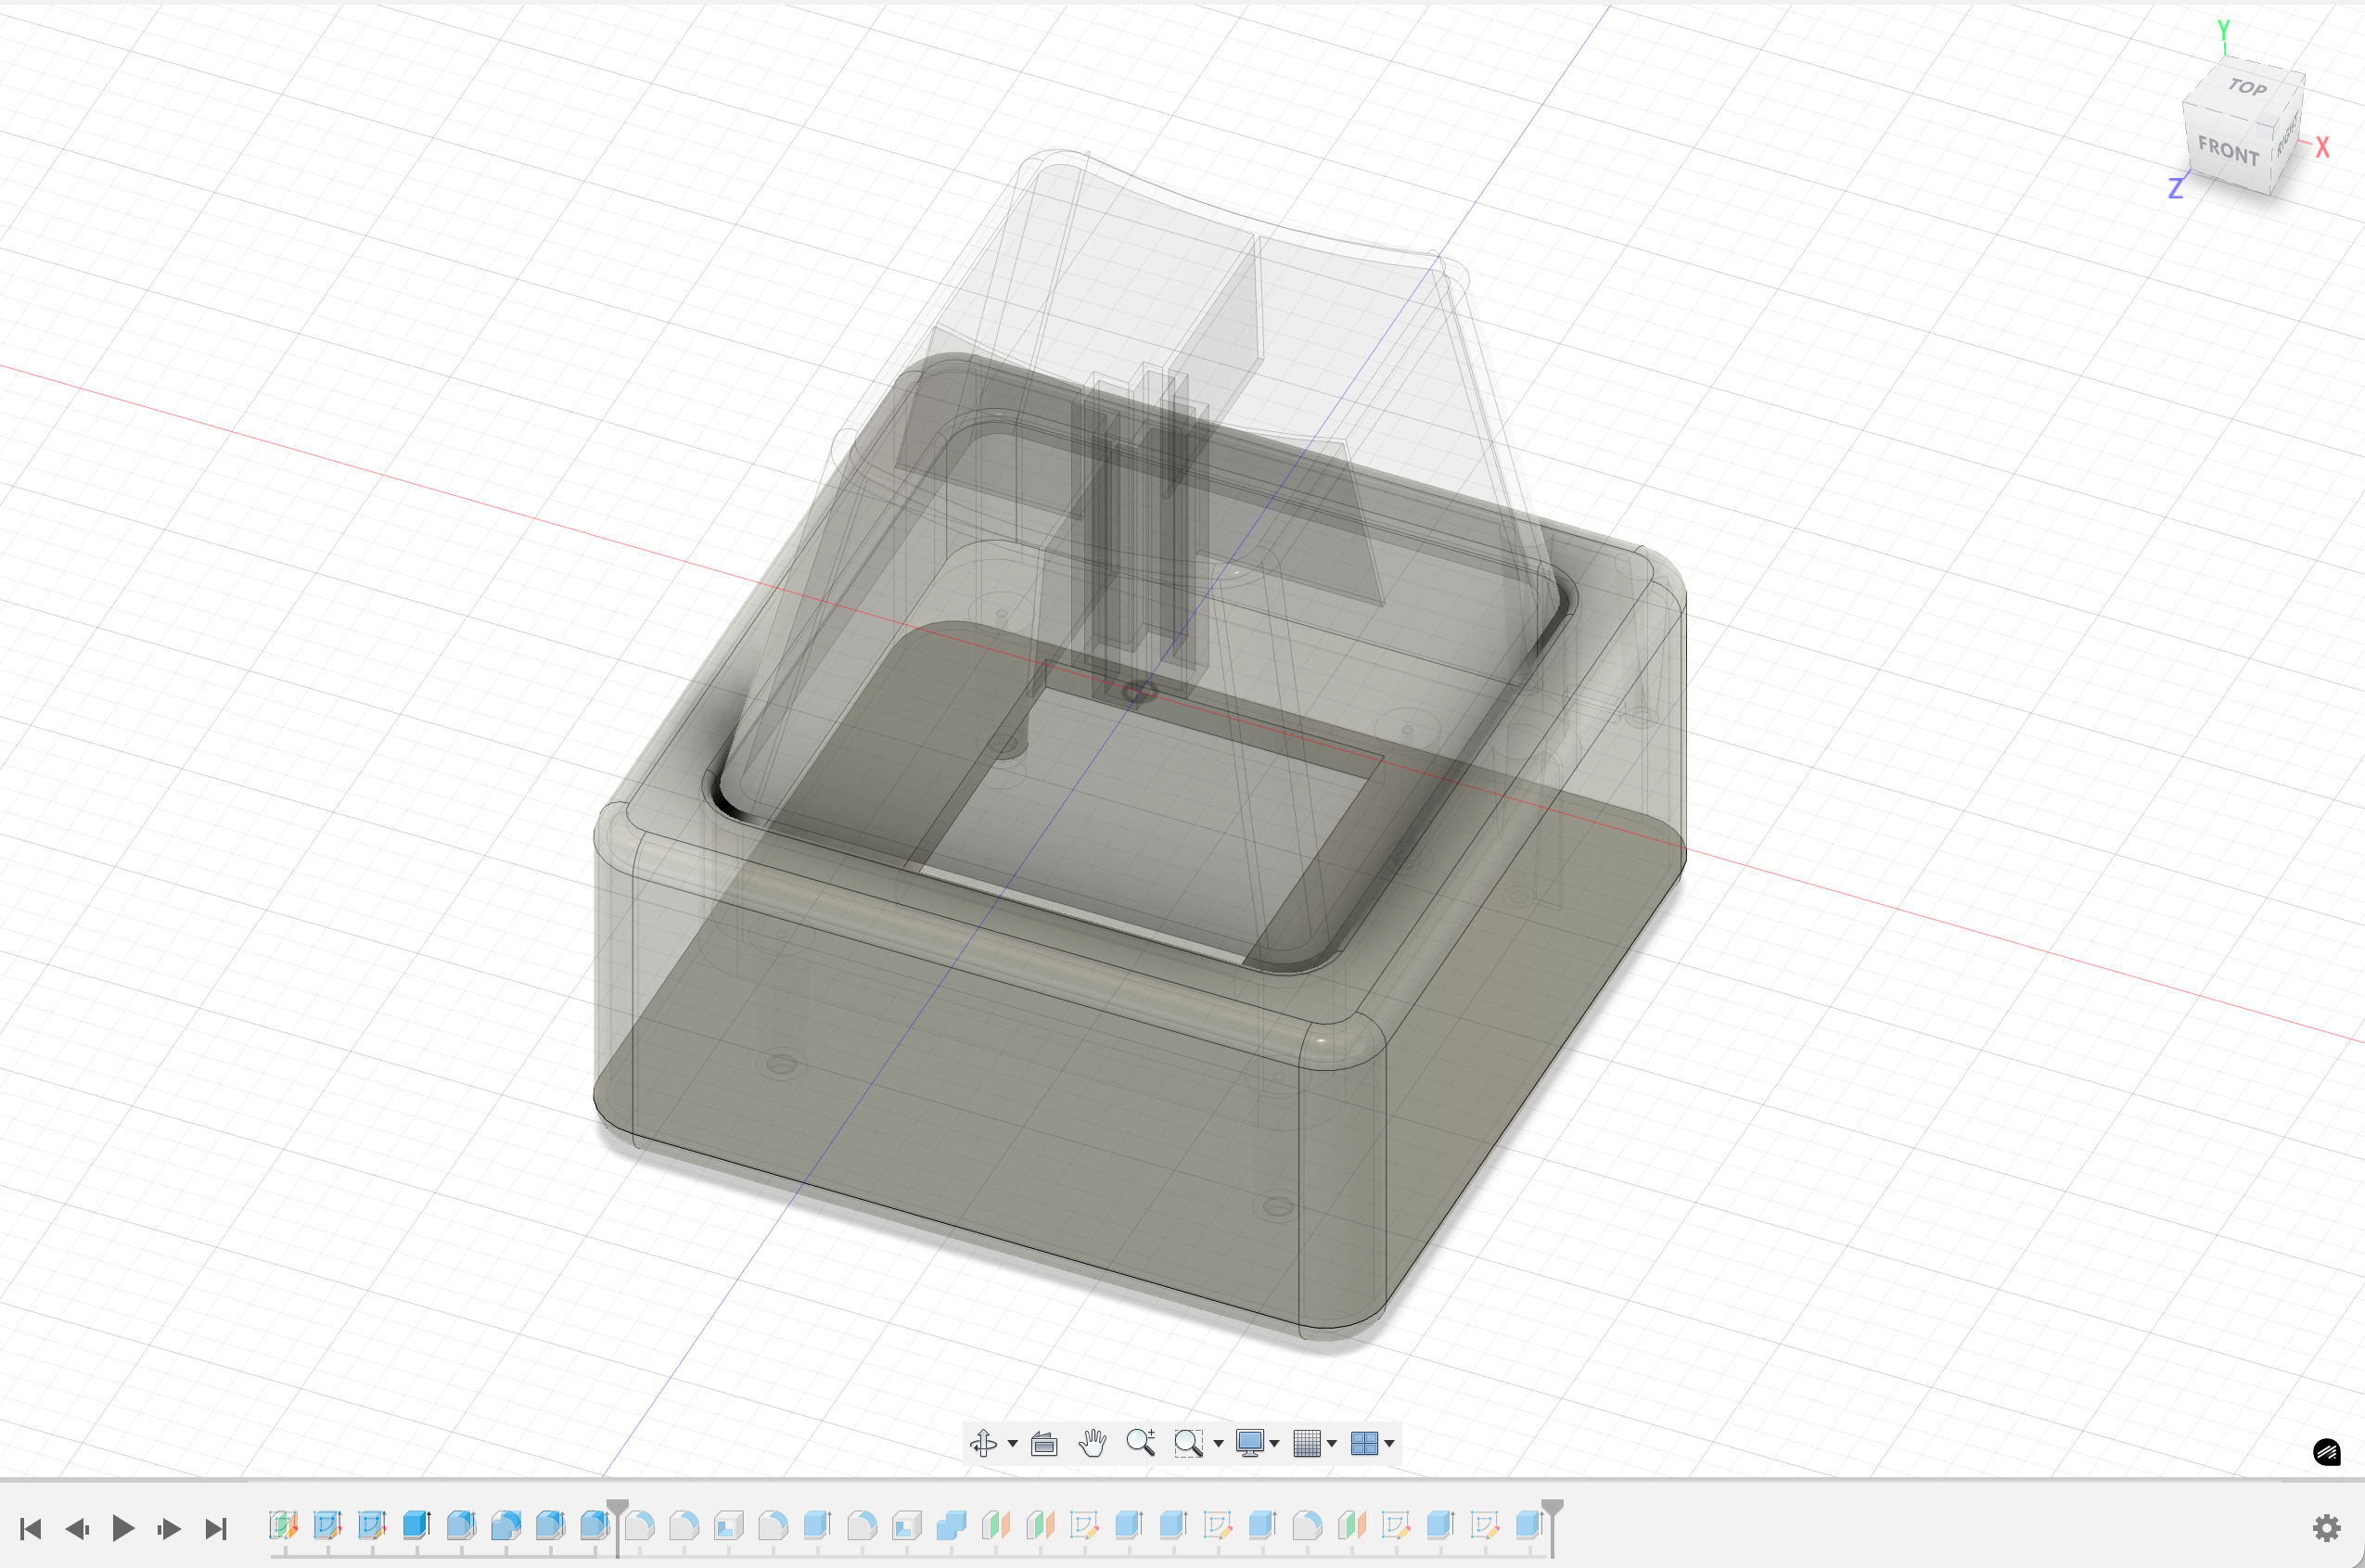Screen dimensions: 2365x1568
Task: Select the first Offset Plane after Combine
Action: coord(996,1525)
